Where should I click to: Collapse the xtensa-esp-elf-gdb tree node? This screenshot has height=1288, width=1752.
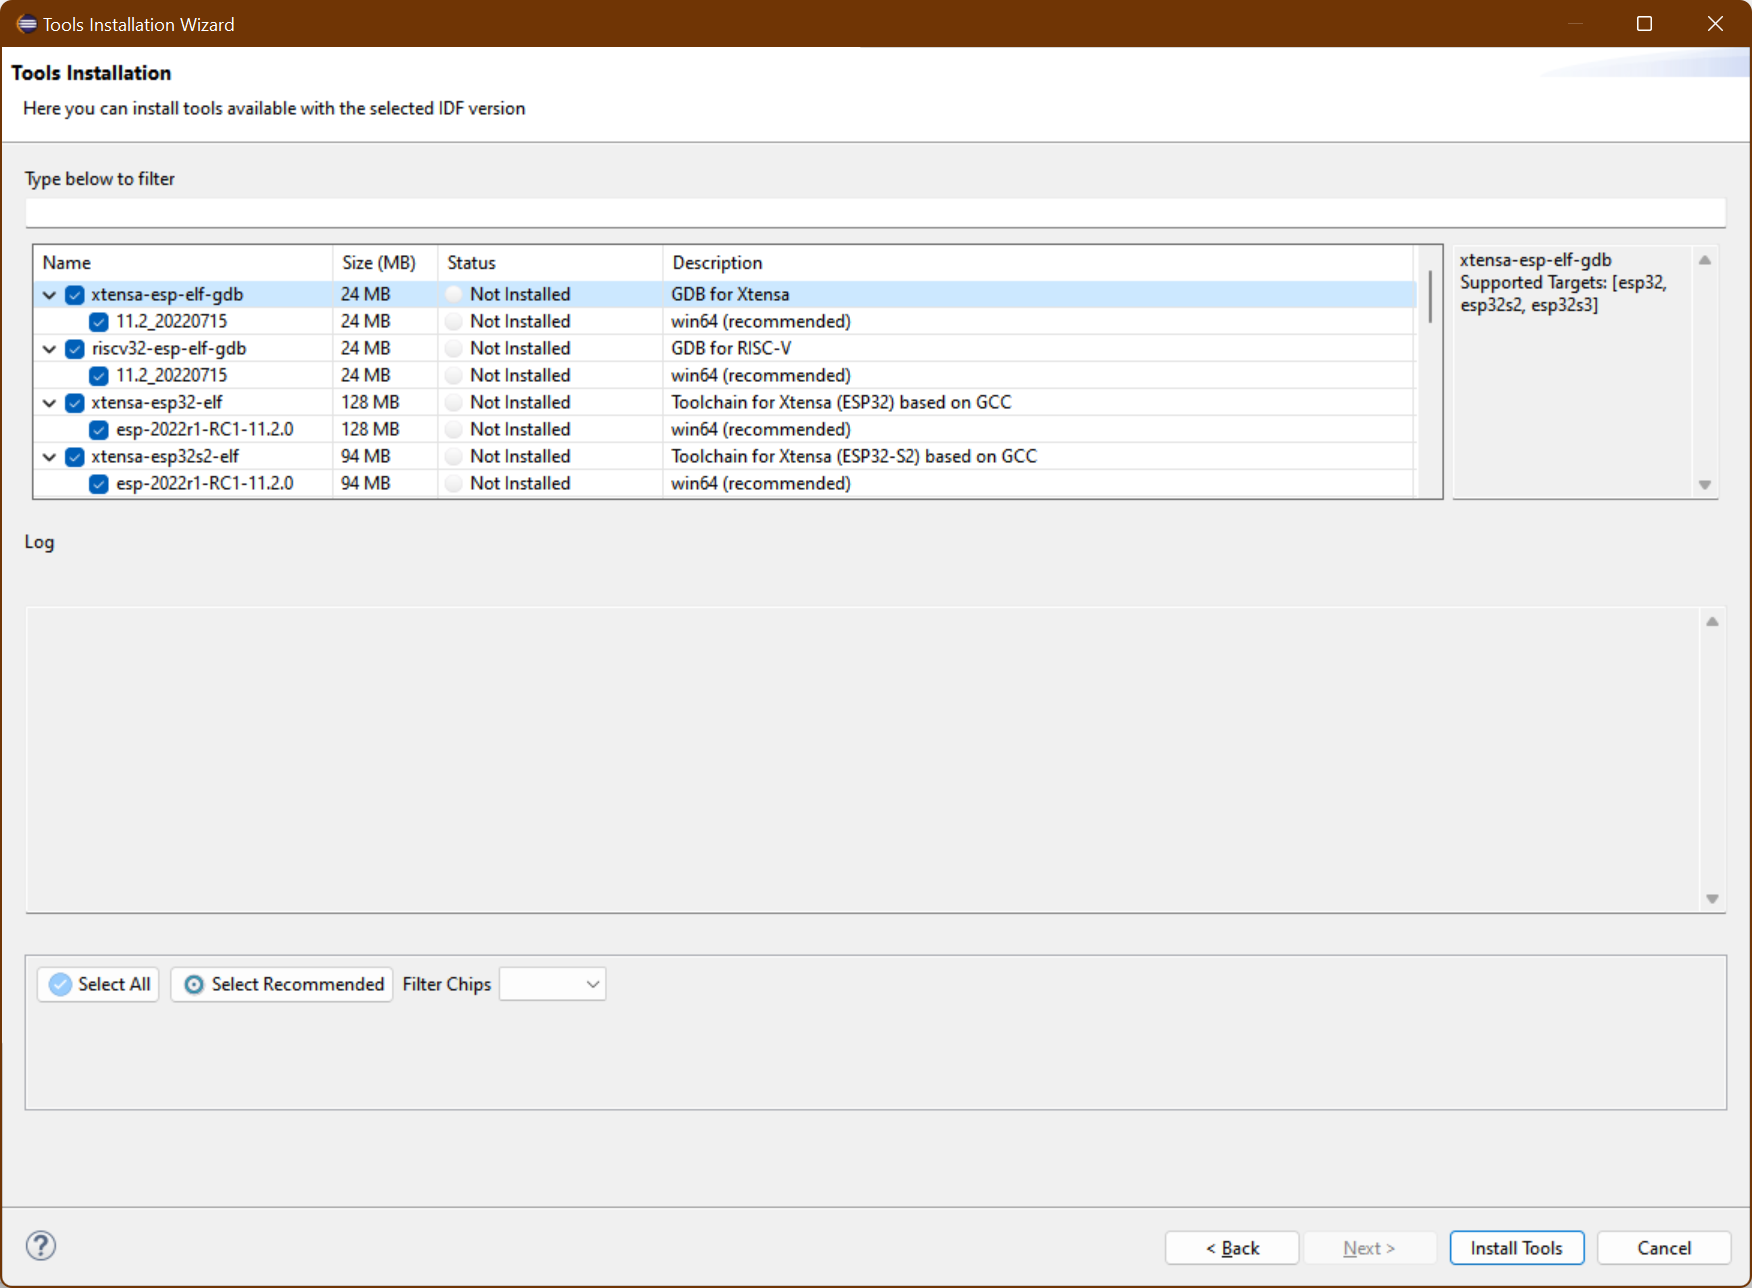click(x=49, y=295)
